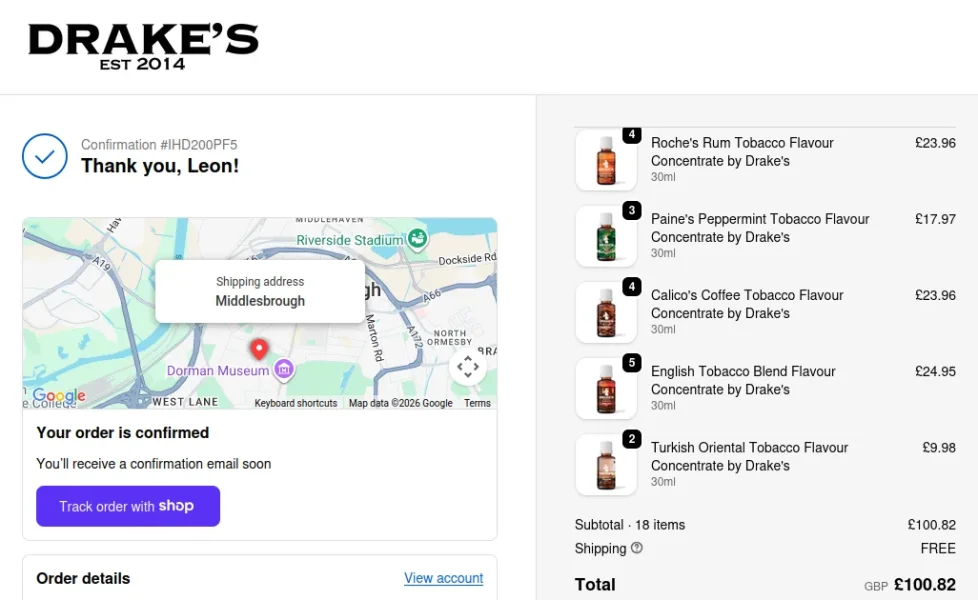Click confirmation number #IHD200PF5
This screenshot has height=600, width=978.
(159, 145)
